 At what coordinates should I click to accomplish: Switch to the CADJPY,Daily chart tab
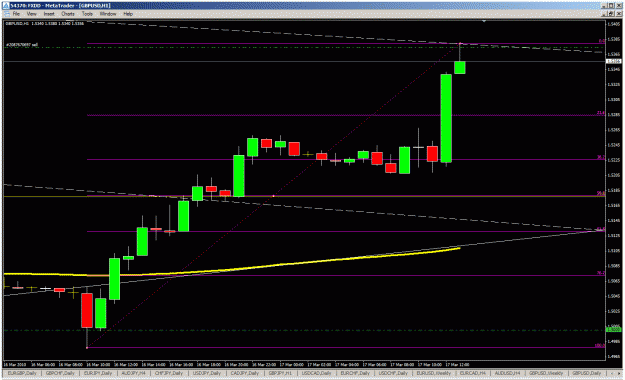pos(244,373)
